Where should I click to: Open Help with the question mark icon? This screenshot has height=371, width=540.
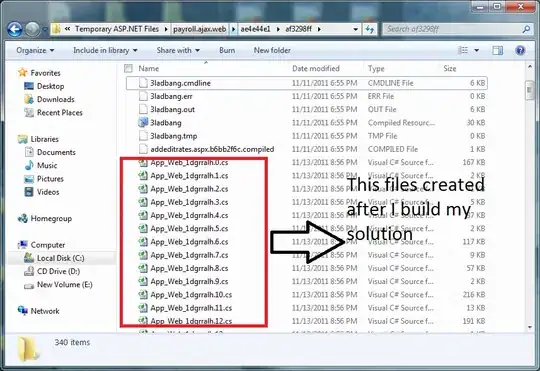tap(520, 50)
